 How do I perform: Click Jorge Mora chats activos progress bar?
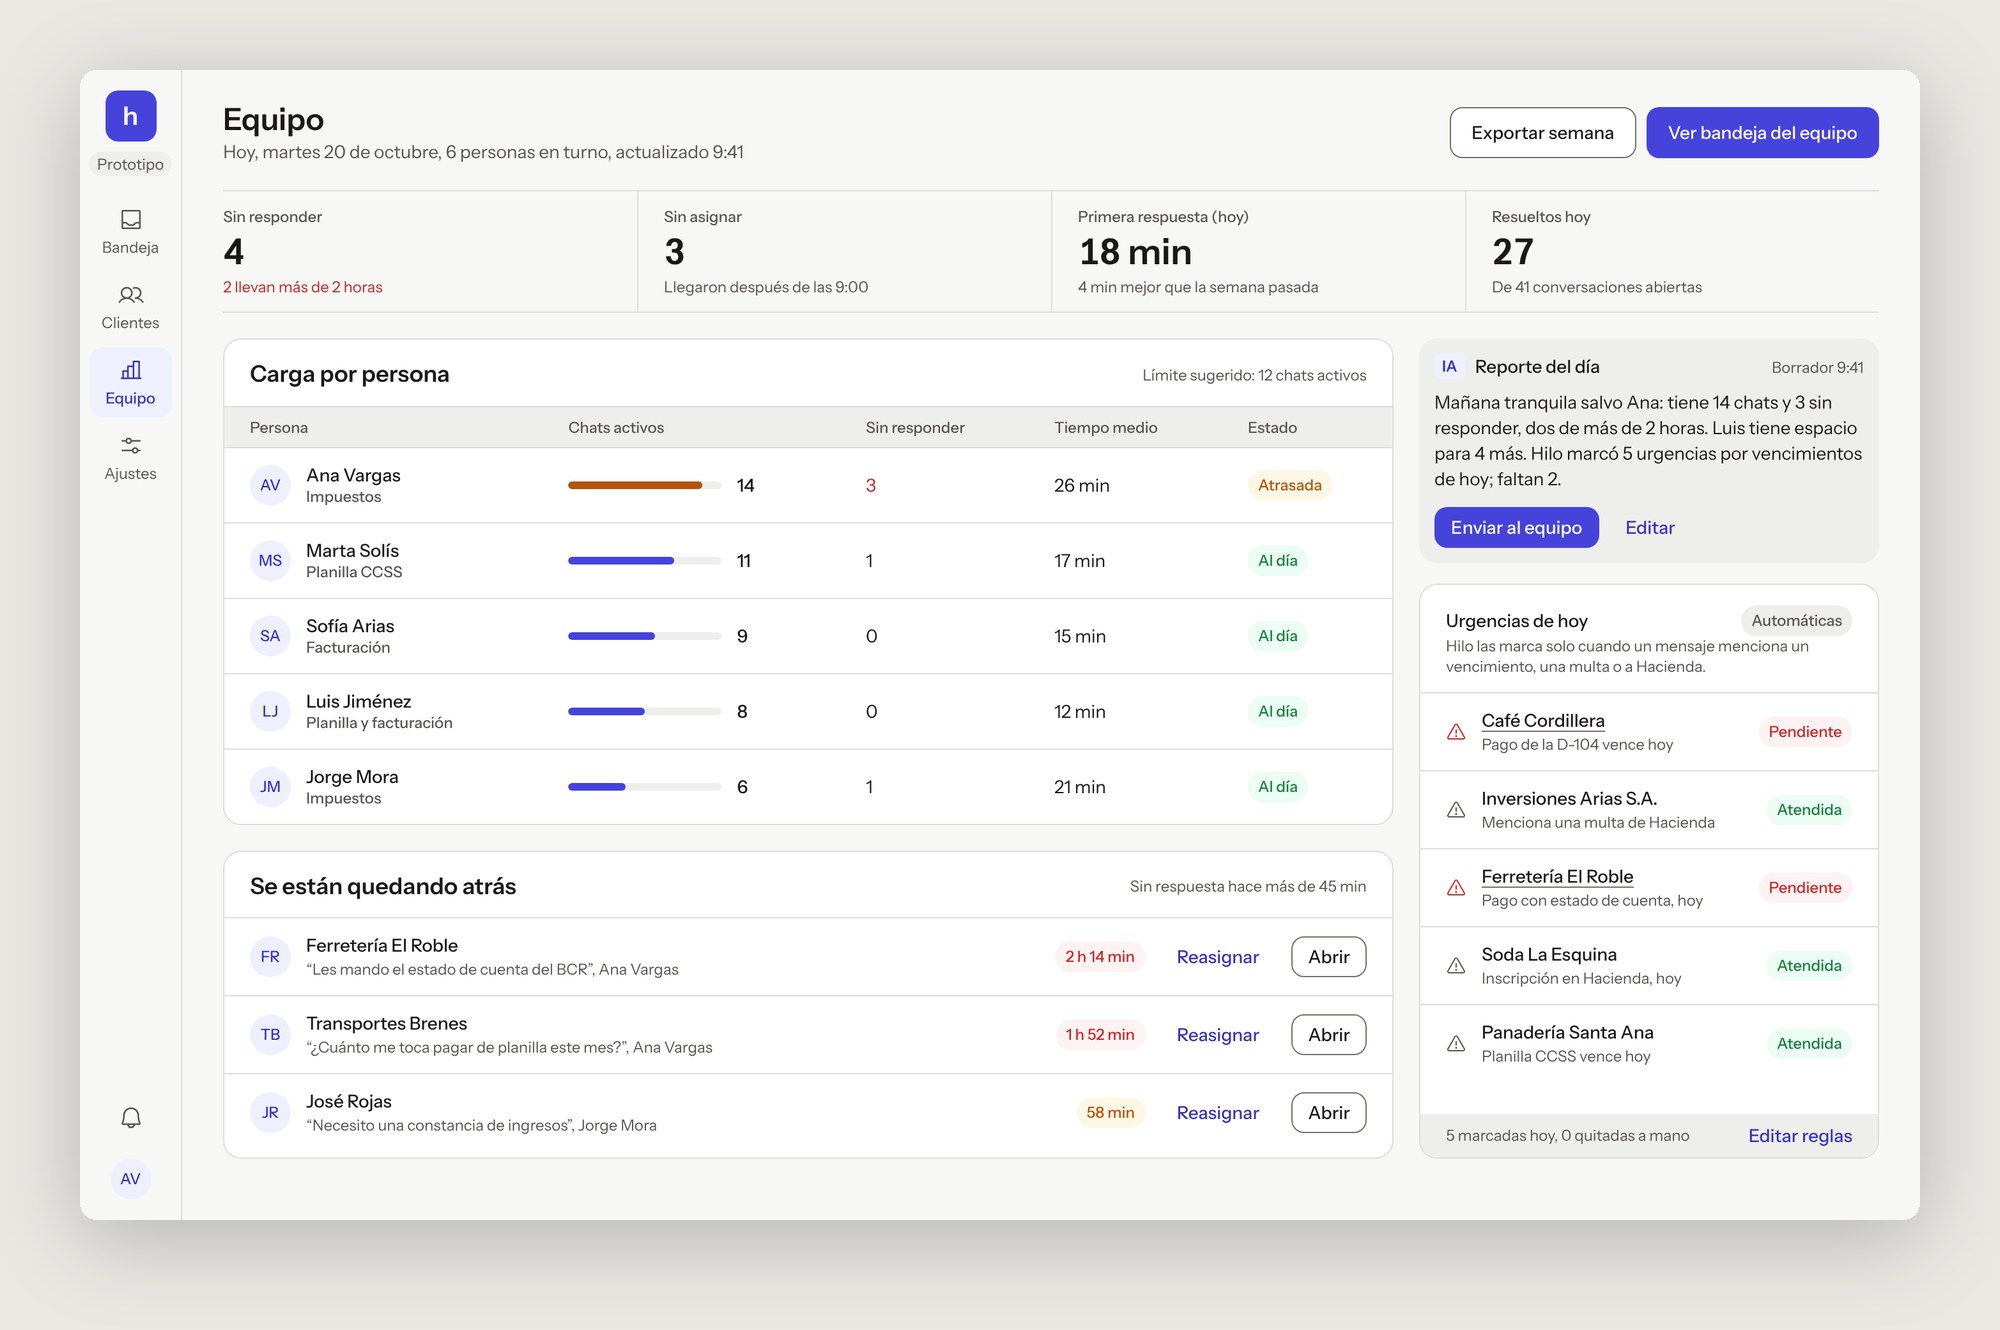[644, 787]
